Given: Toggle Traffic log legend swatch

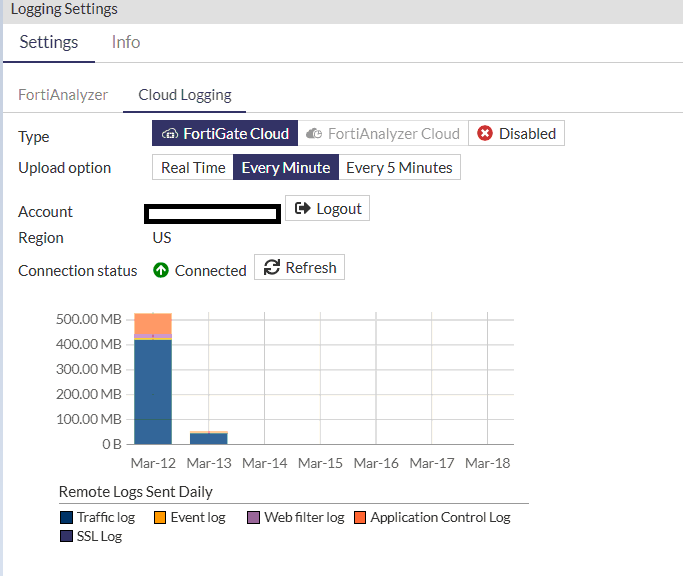Looking at the screenshot, I should click(x=66, y=517).
